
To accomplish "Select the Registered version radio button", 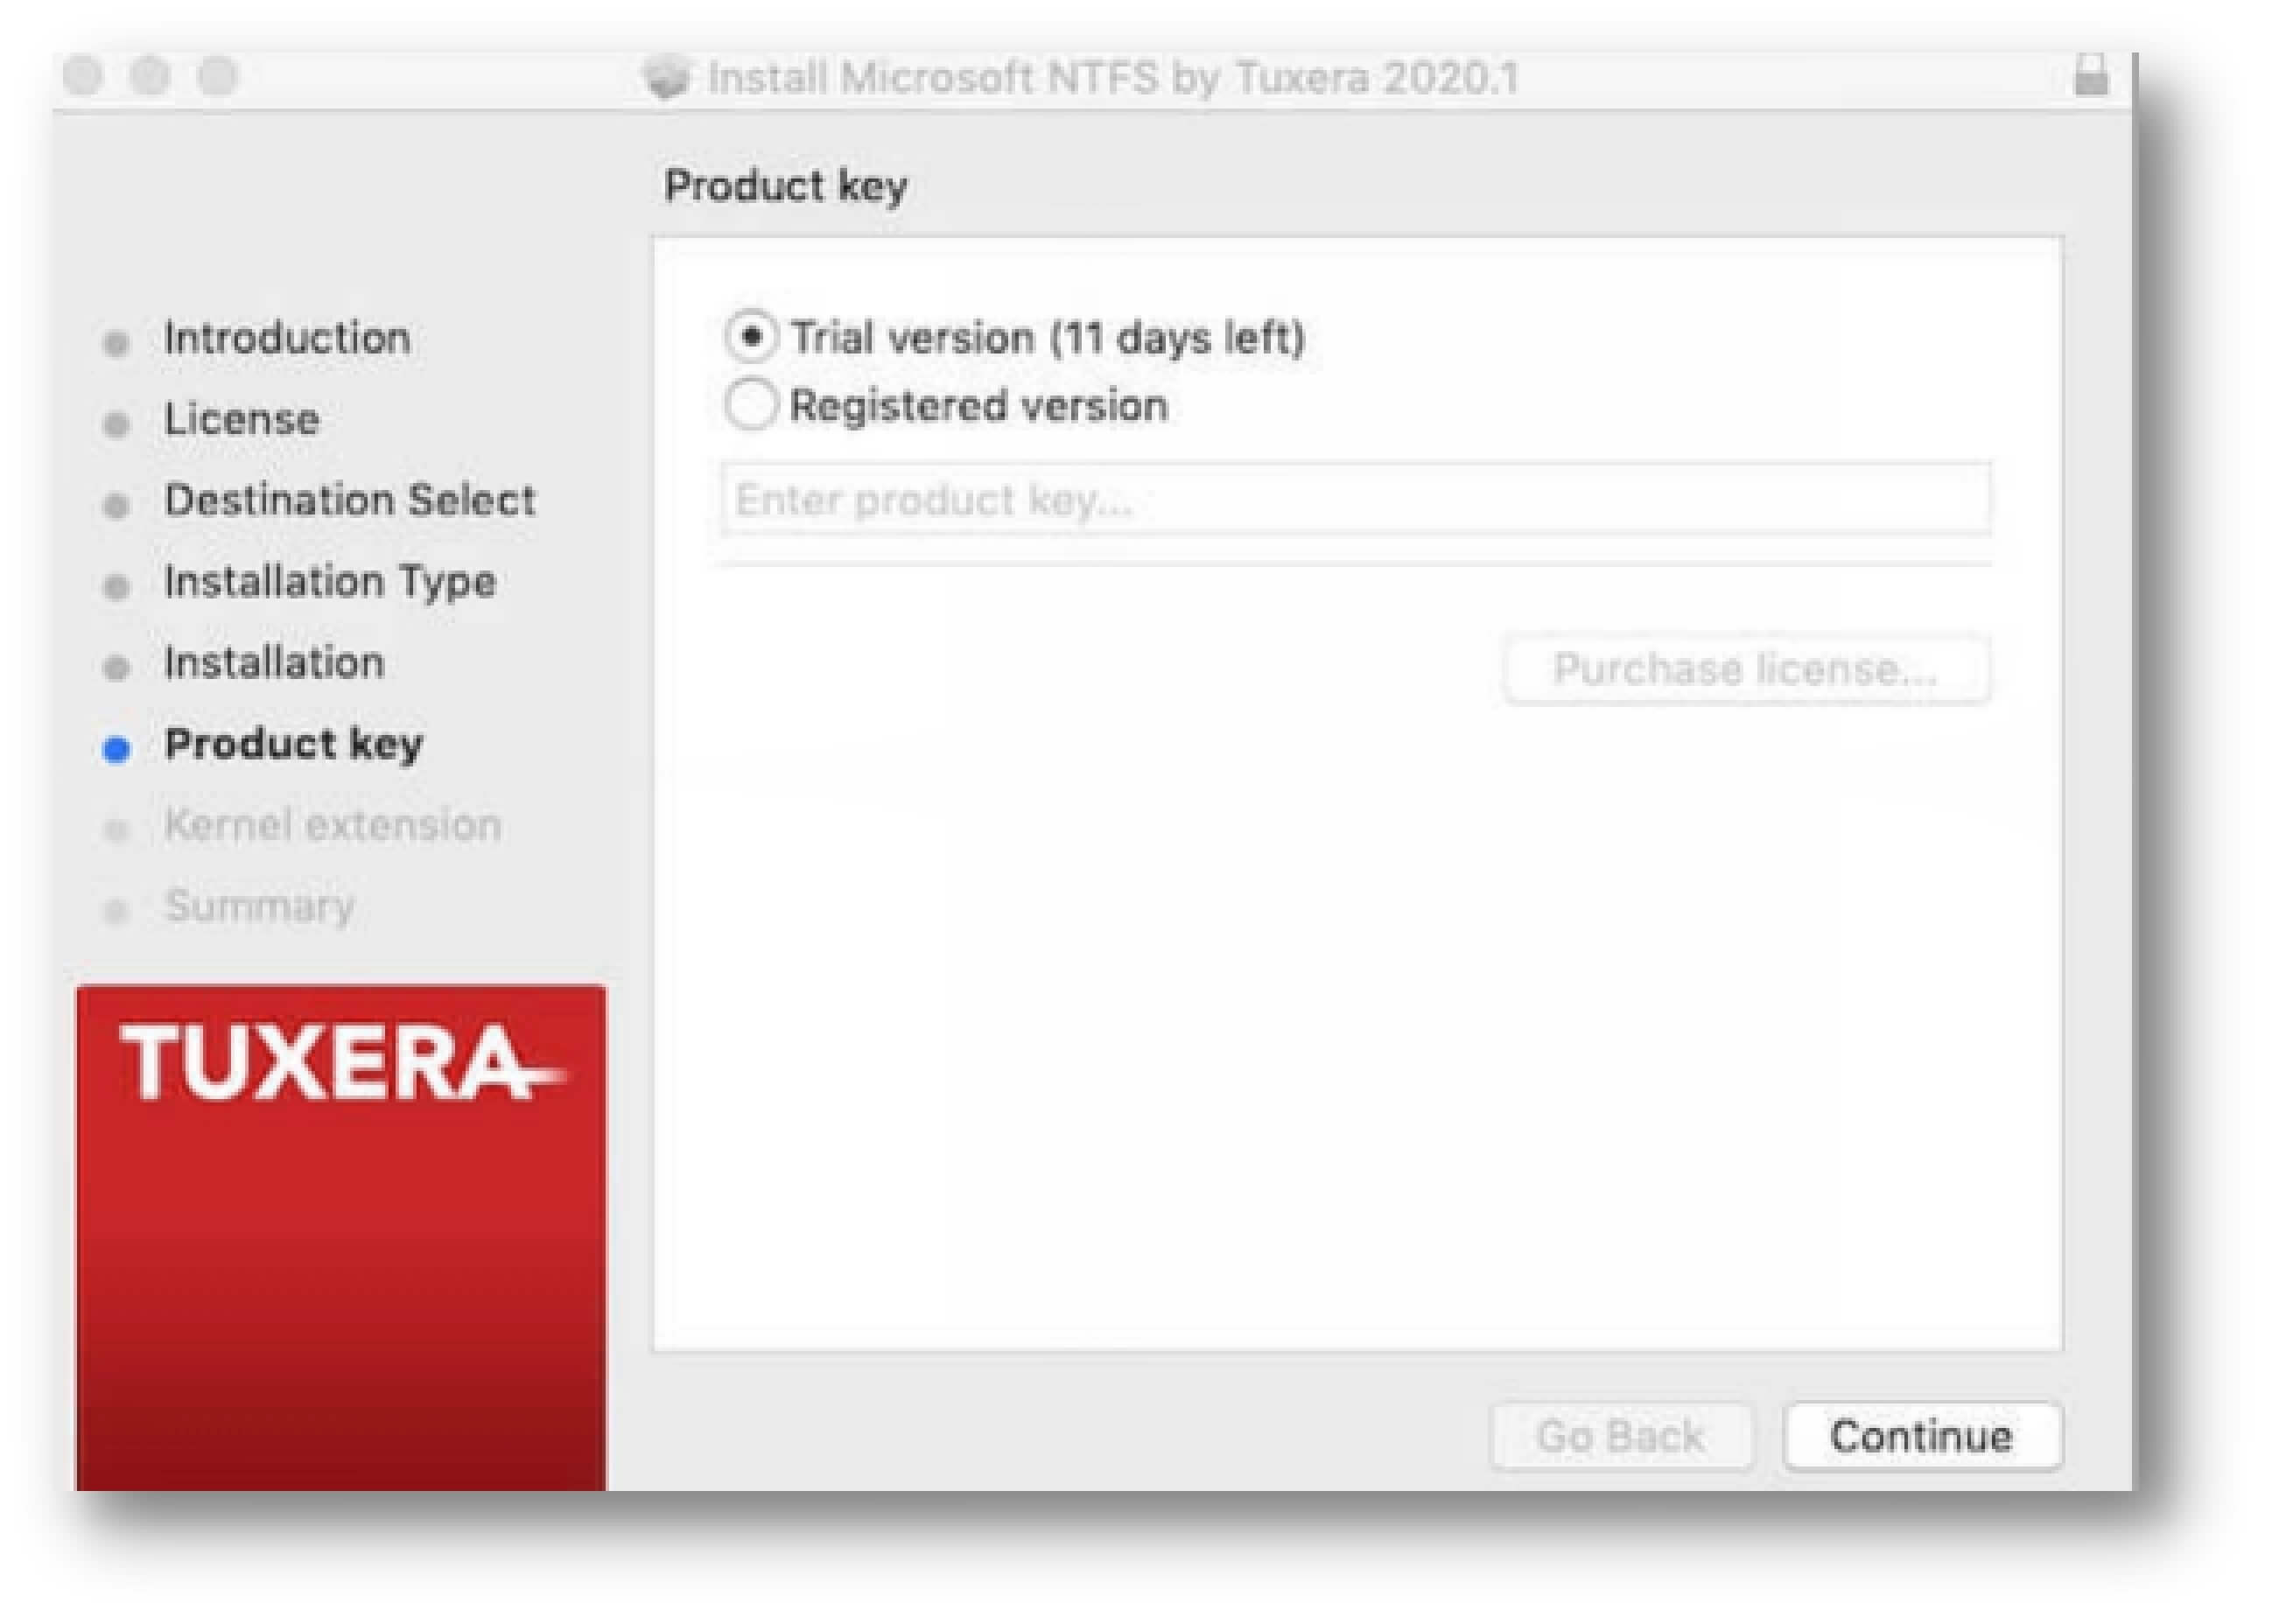I will (x=752, y=405).
